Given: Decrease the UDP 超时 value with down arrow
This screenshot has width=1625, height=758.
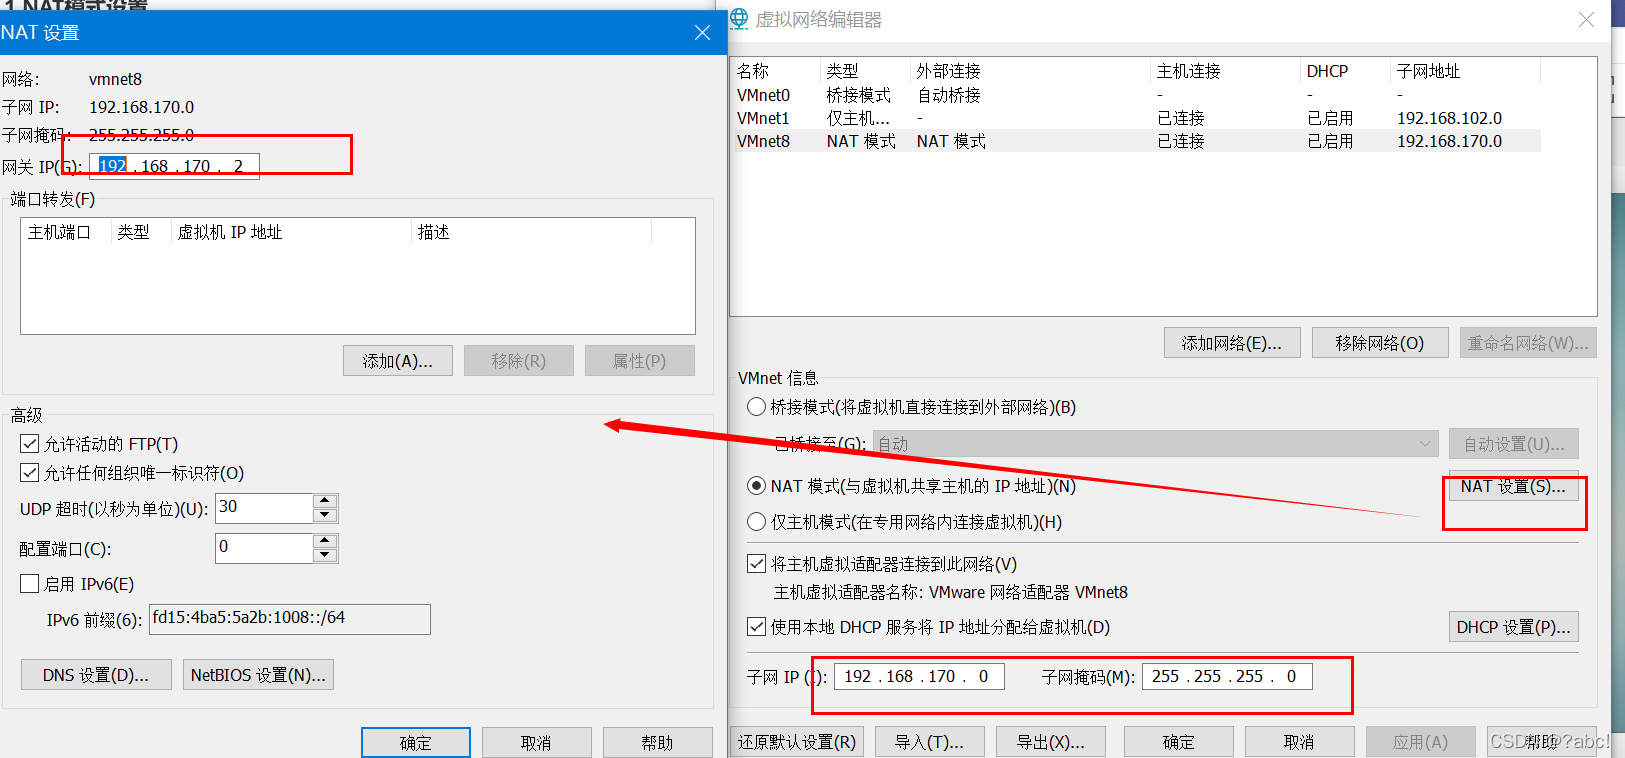Looking at the screenshot, I should [325, 515].
